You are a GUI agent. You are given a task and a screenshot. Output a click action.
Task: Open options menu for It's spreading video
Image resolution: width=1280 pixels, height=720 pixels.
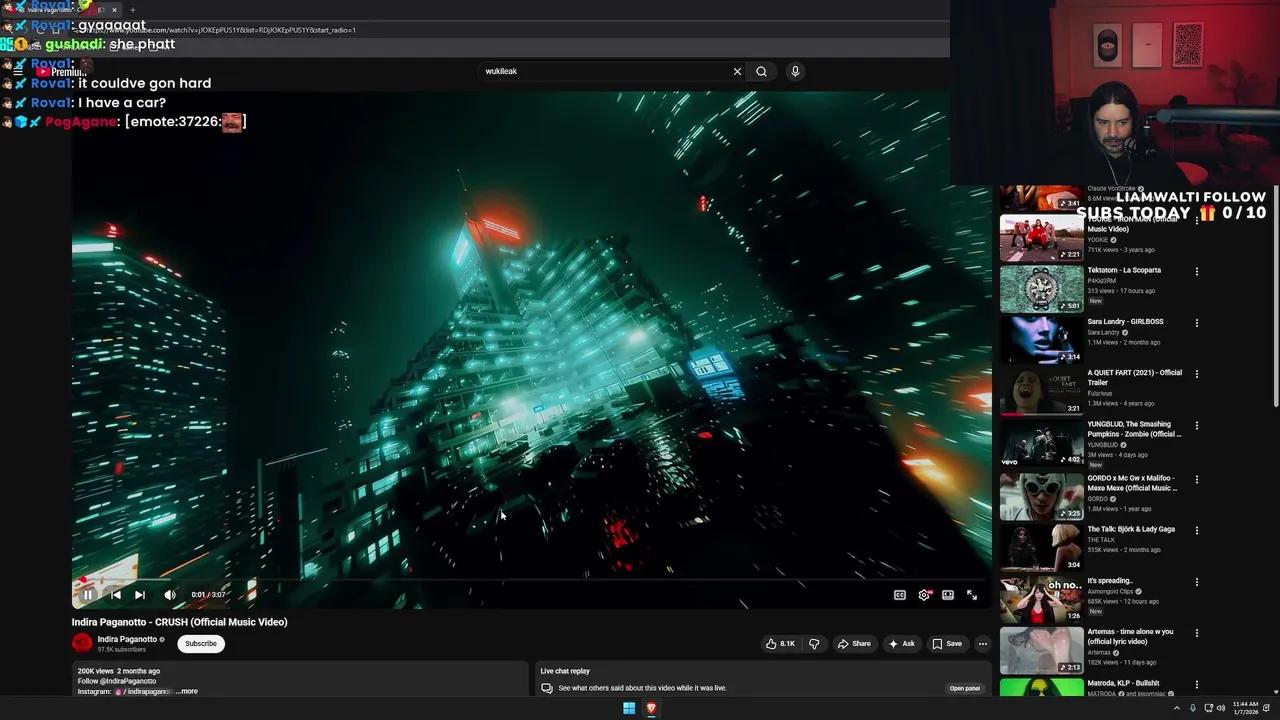(x=1196, y=581)
